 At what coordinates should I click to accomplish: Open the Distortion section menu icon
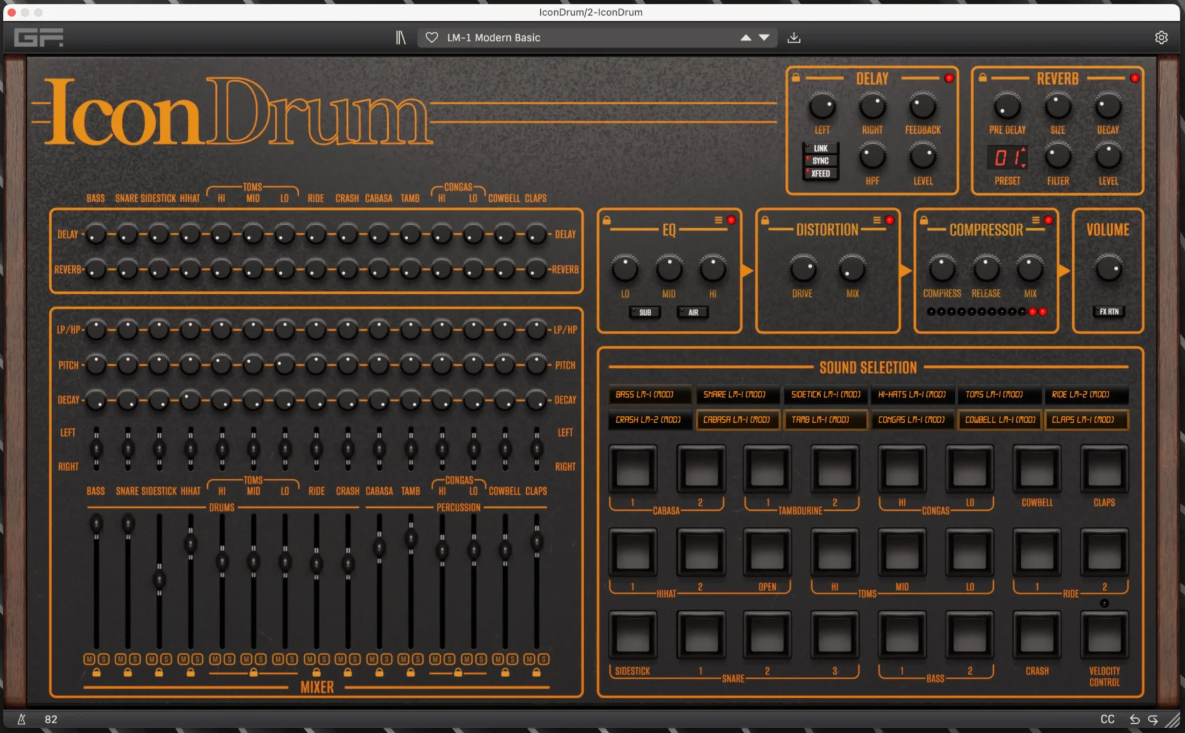point(877,220)
